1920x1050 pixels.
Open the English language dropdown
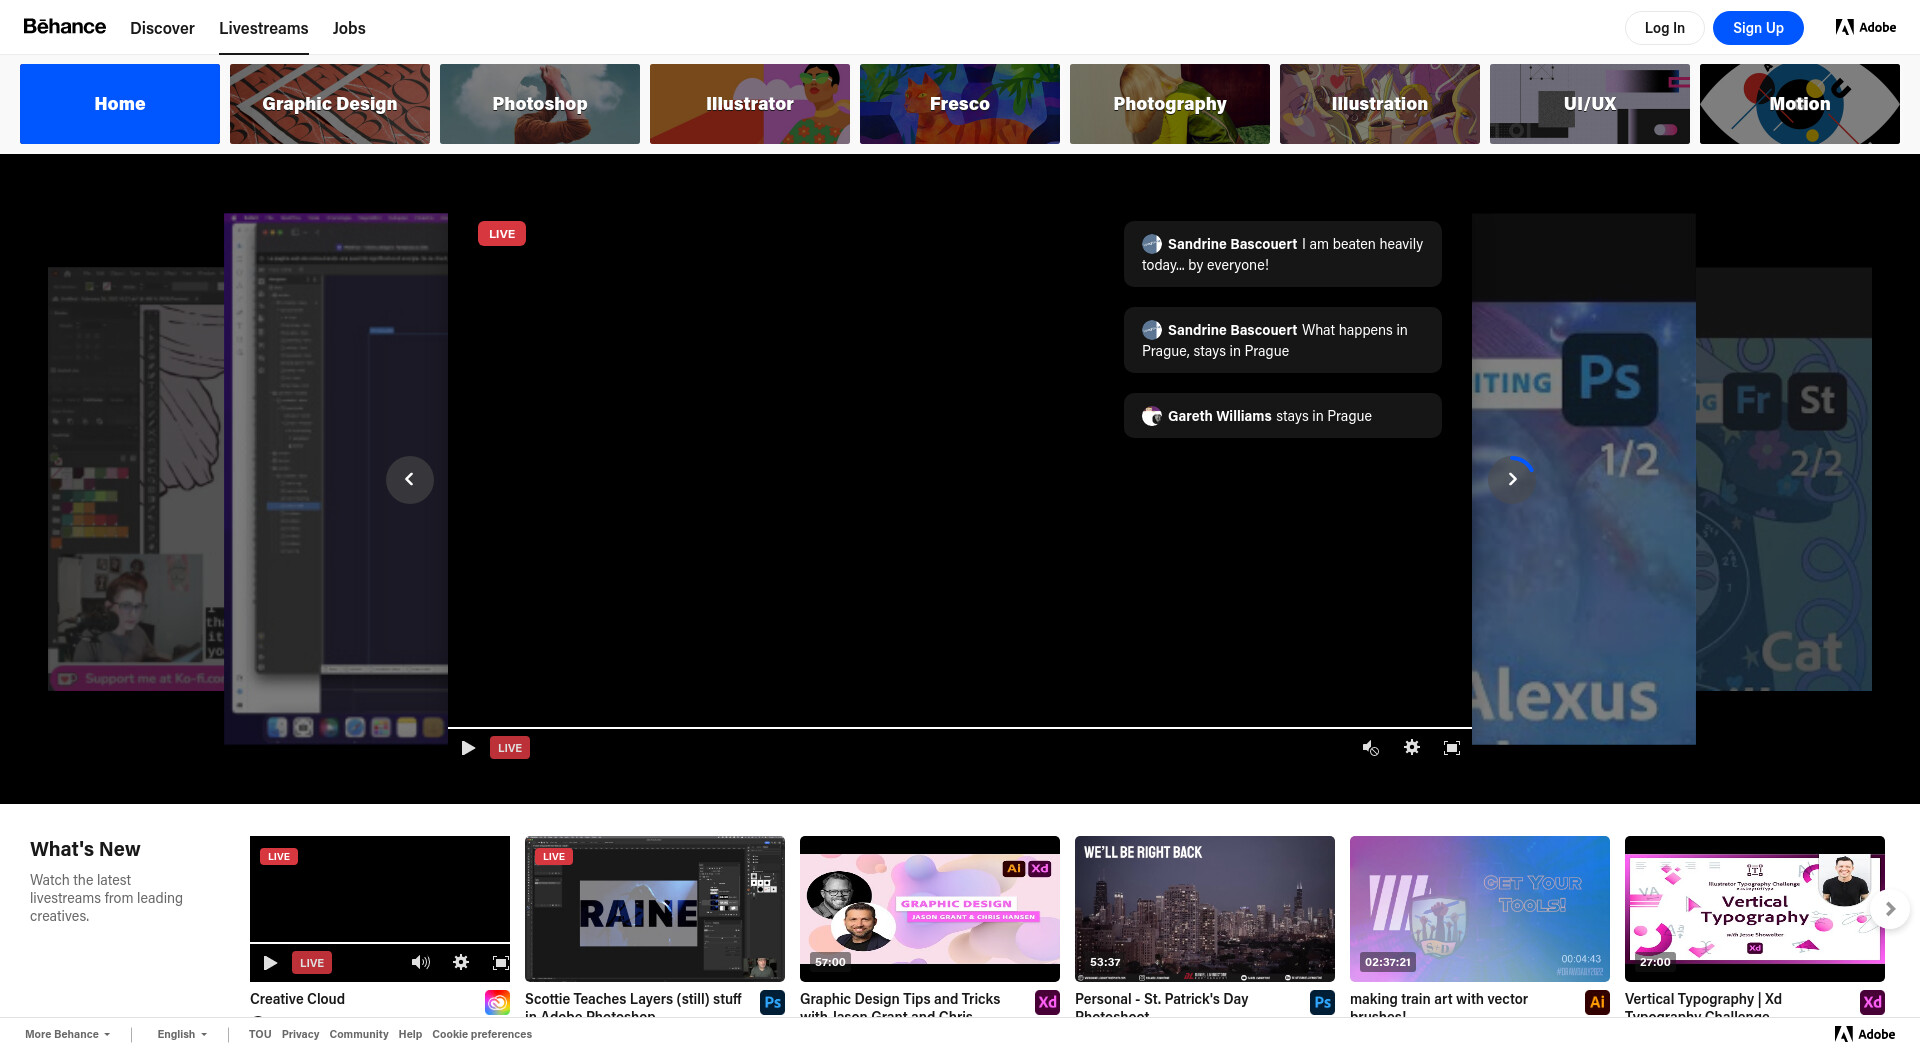pyautogui.click(x=182, y=1034)
